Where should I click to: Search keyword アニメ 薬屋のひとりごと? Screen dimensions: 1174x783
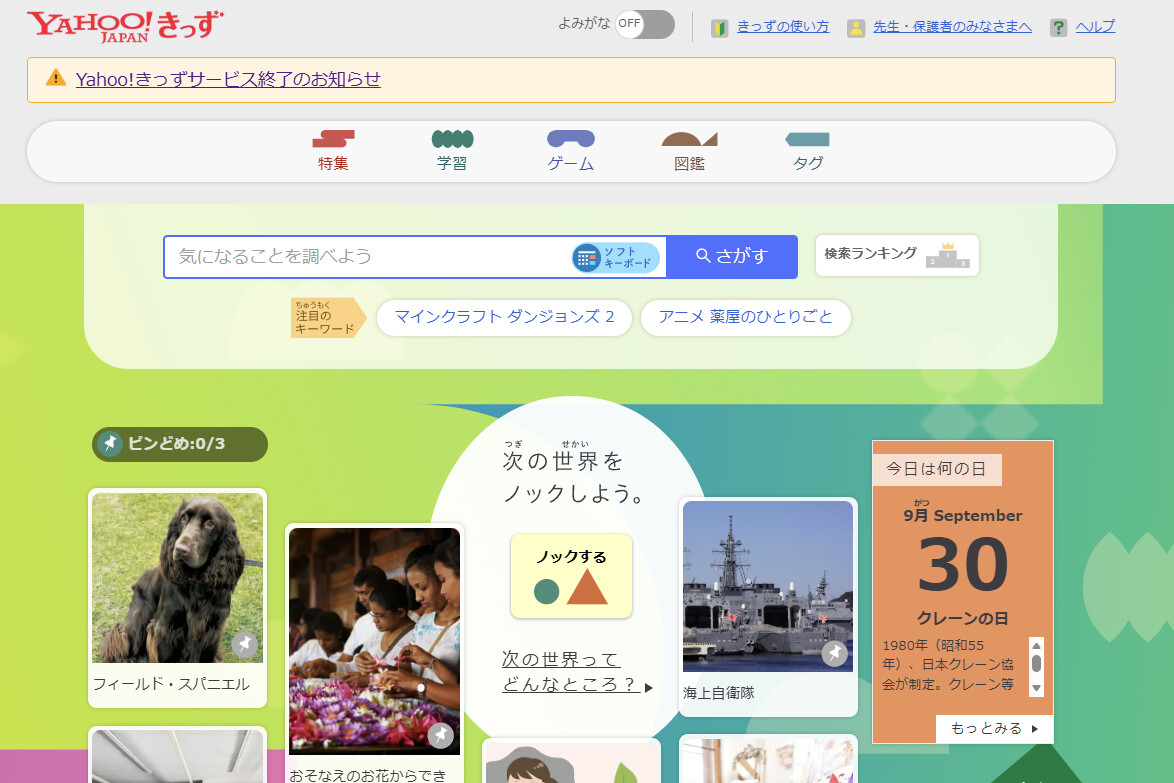click(746, 317)
